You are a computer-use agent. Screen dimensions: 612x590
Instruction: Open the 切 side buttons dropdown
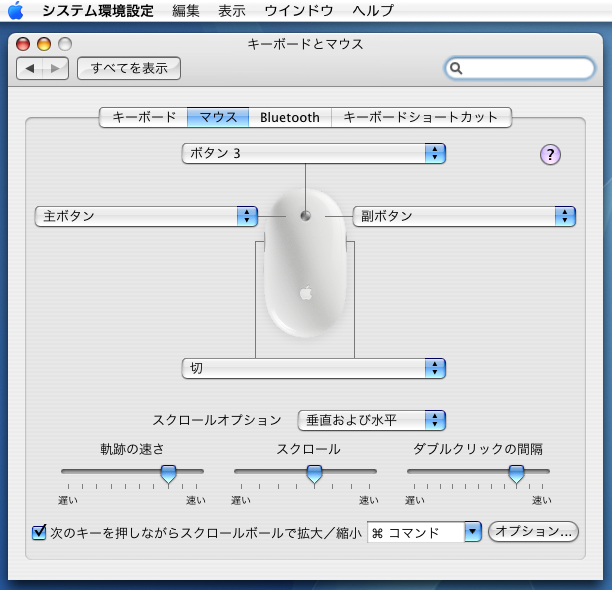pyautogui.click(x=313, y=368)
